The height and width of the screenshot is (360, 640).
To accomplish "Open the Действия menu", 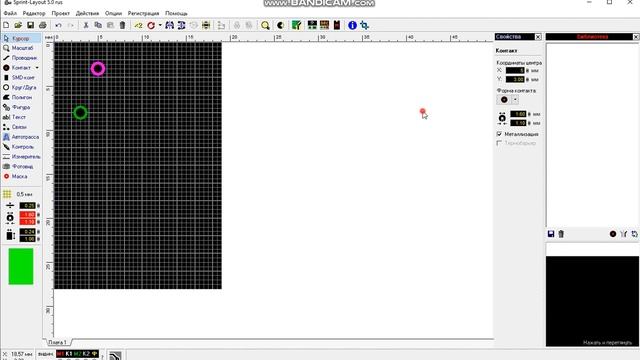I will 87,13.
